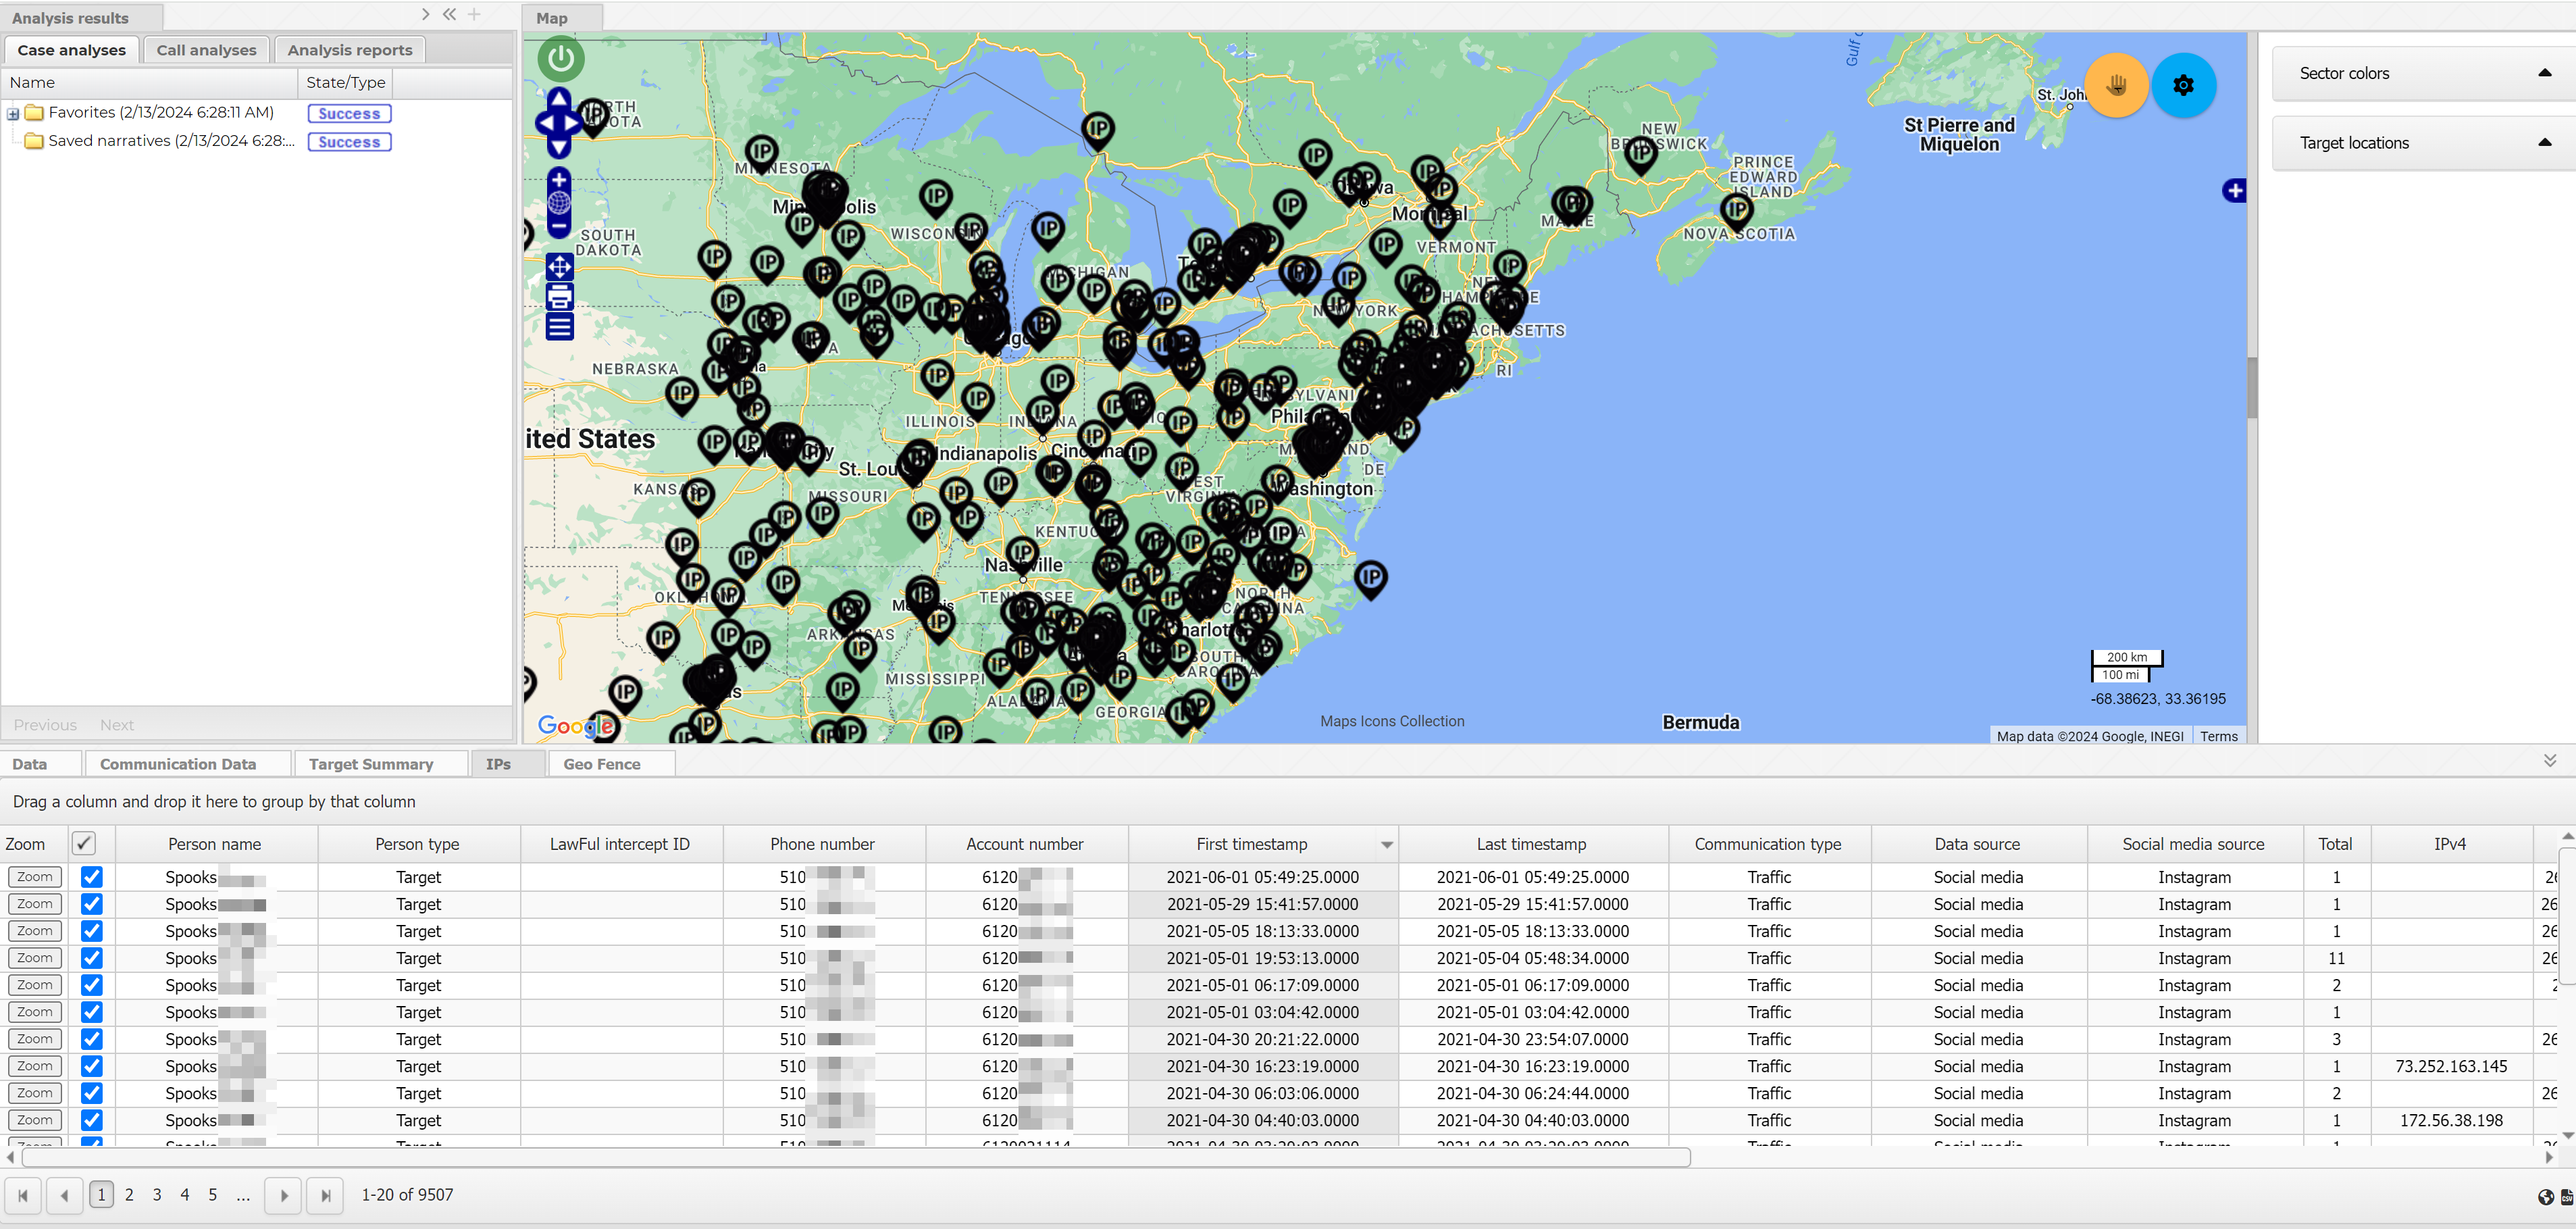Open the map layers list icon

click(x=560, y=327)
